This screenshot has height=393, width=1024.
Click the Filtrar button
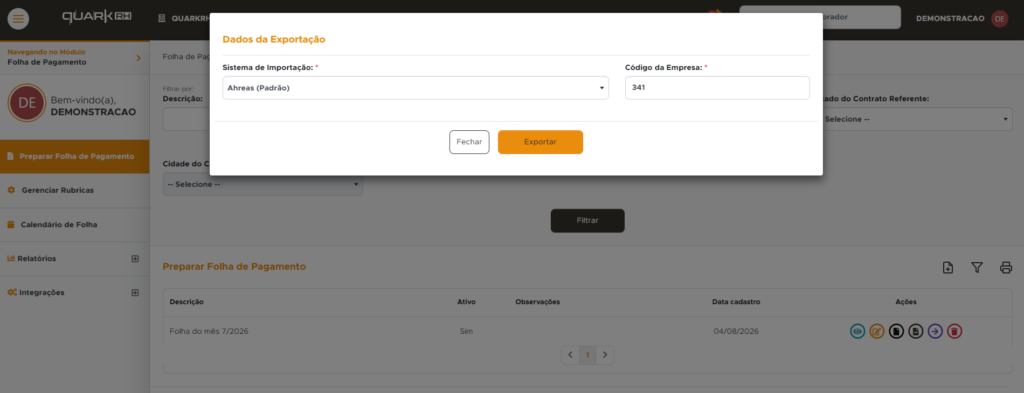588,221
